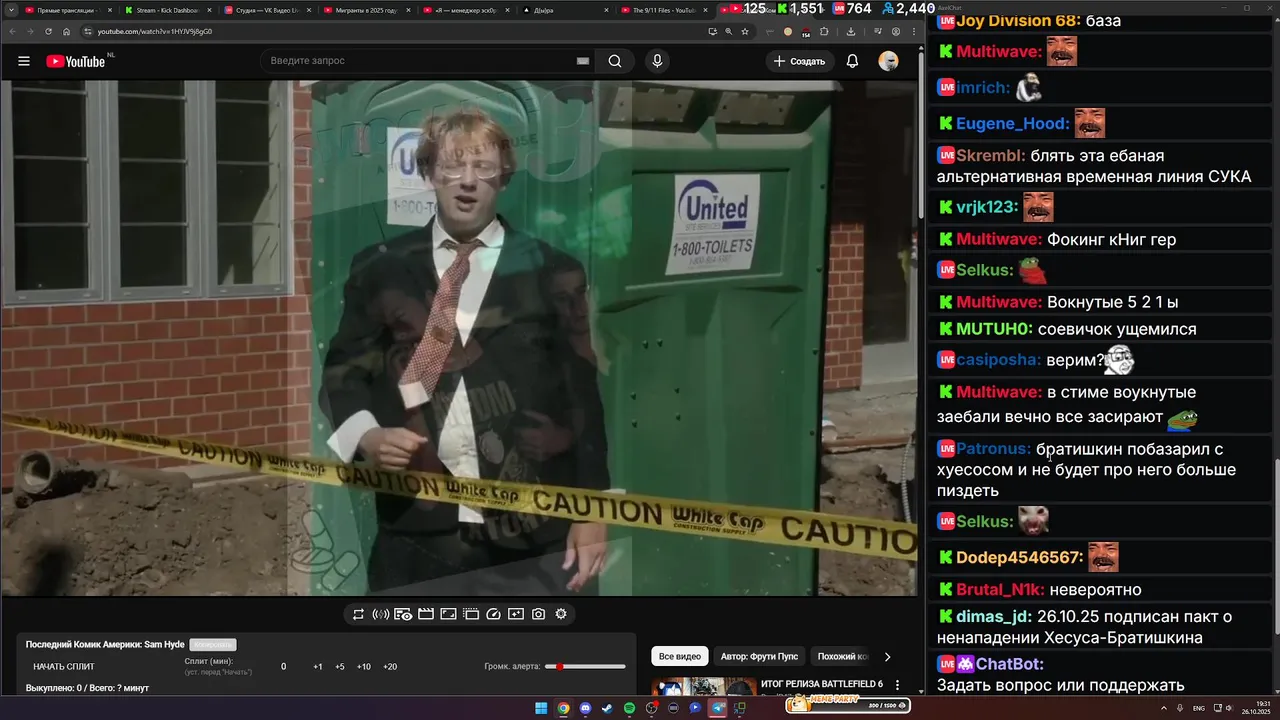Click the screenshot camera icon below player
This screenshot has width=1280, height=720.
(538, 614)
